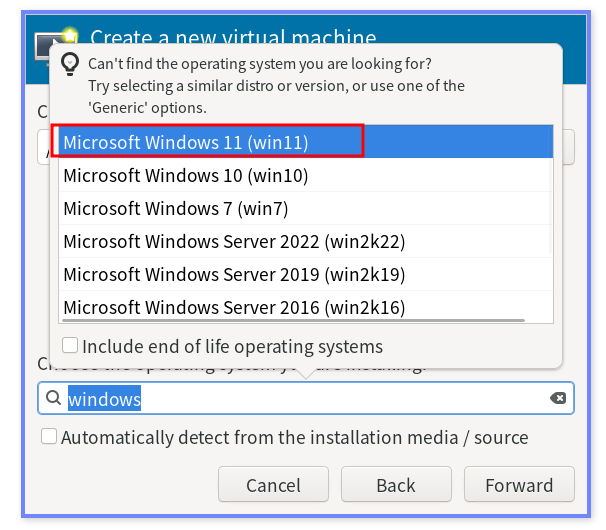Viewport: 606px width, 530px height.
Task: Click the lightbulb hint icon
Action: (x=70, y=64)
